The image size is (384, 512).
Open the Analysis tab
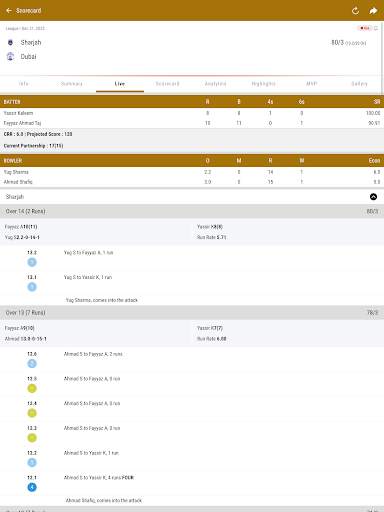pos(216,84)
